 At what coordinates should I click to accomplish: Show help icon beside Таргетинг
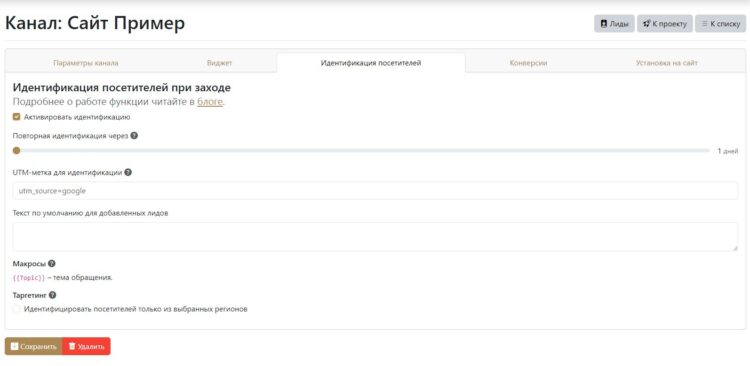tap(53, 295)
